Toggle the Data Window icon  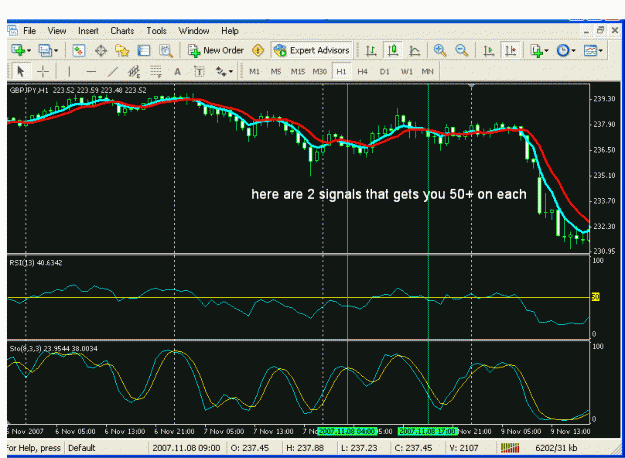click(101, 51)
